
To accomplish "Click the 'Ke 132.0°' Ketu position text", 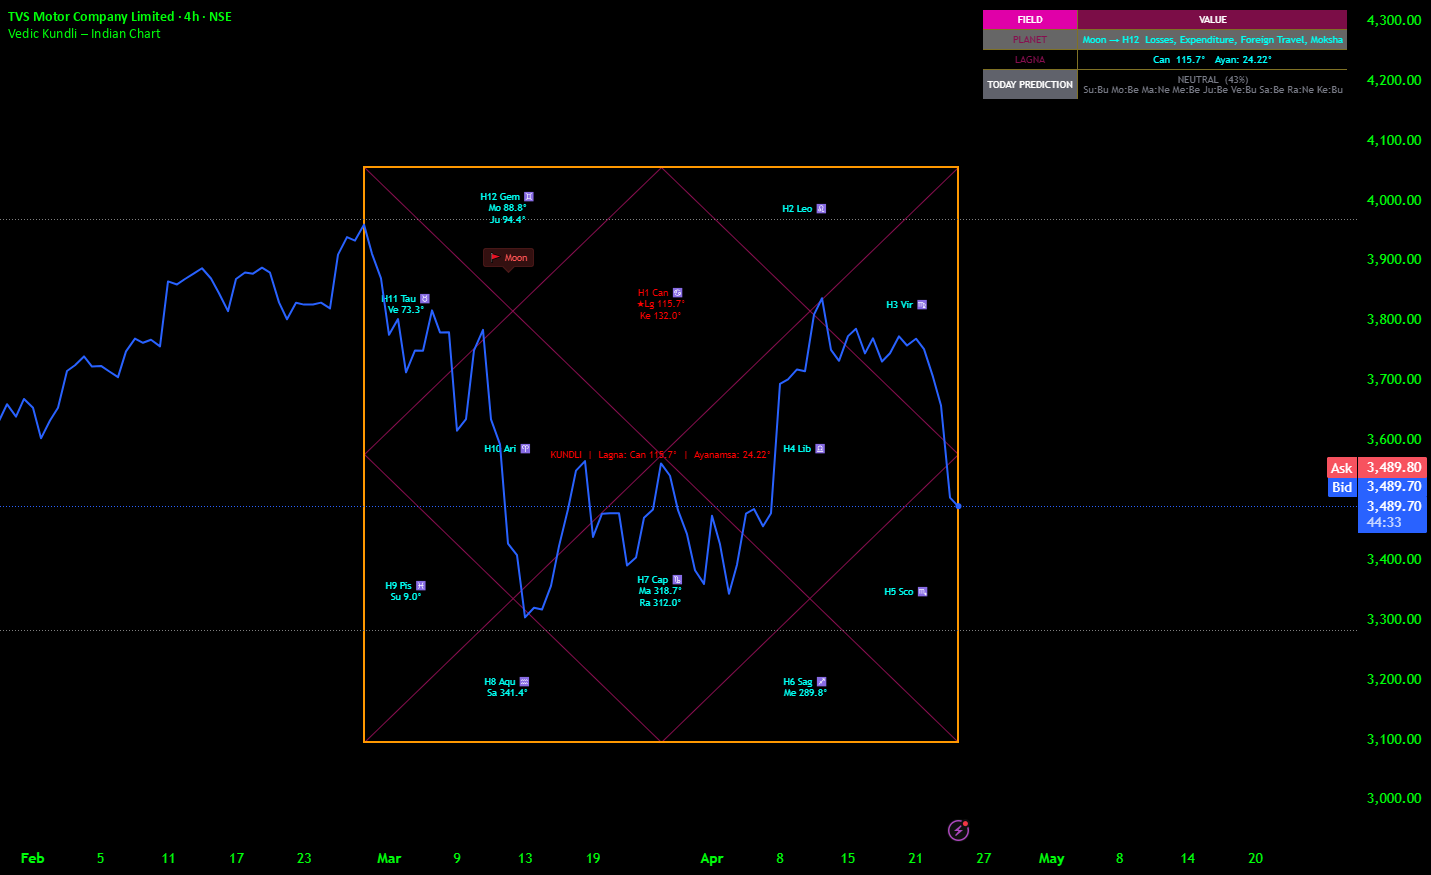I will click(660, 316).
